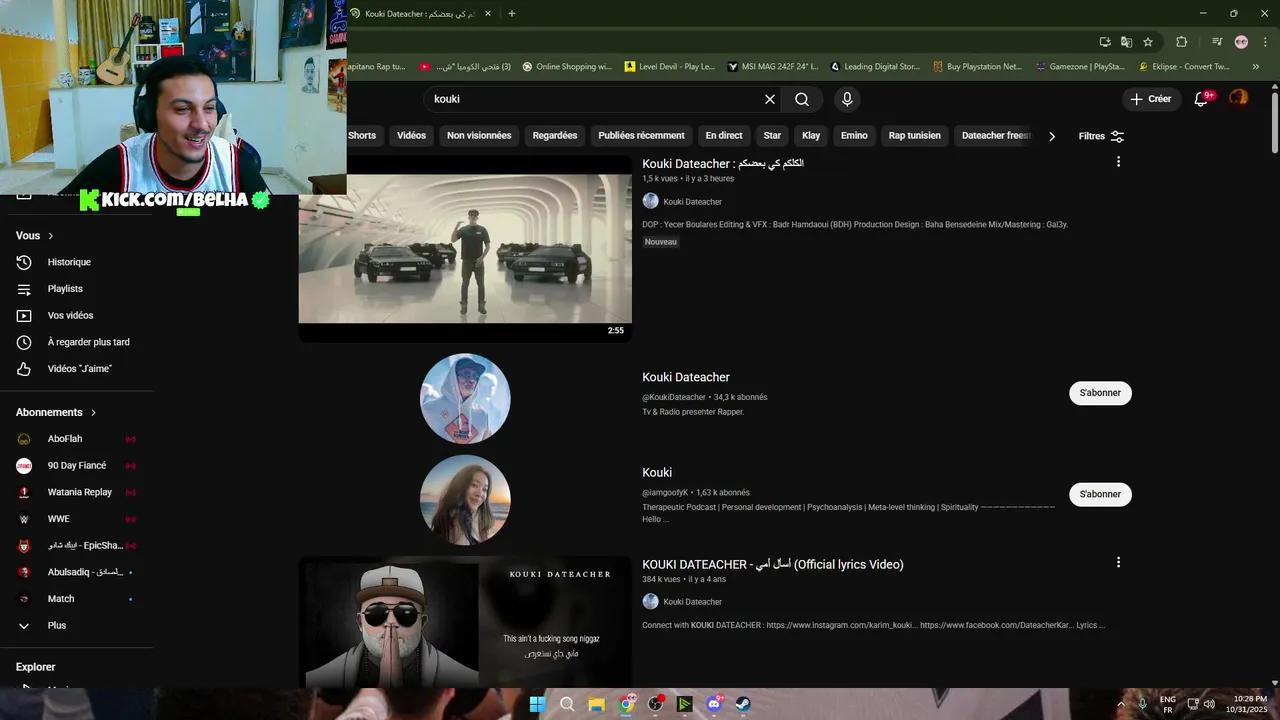
Task: Open Discord from the taskbar
Action: tap(714, 704)
